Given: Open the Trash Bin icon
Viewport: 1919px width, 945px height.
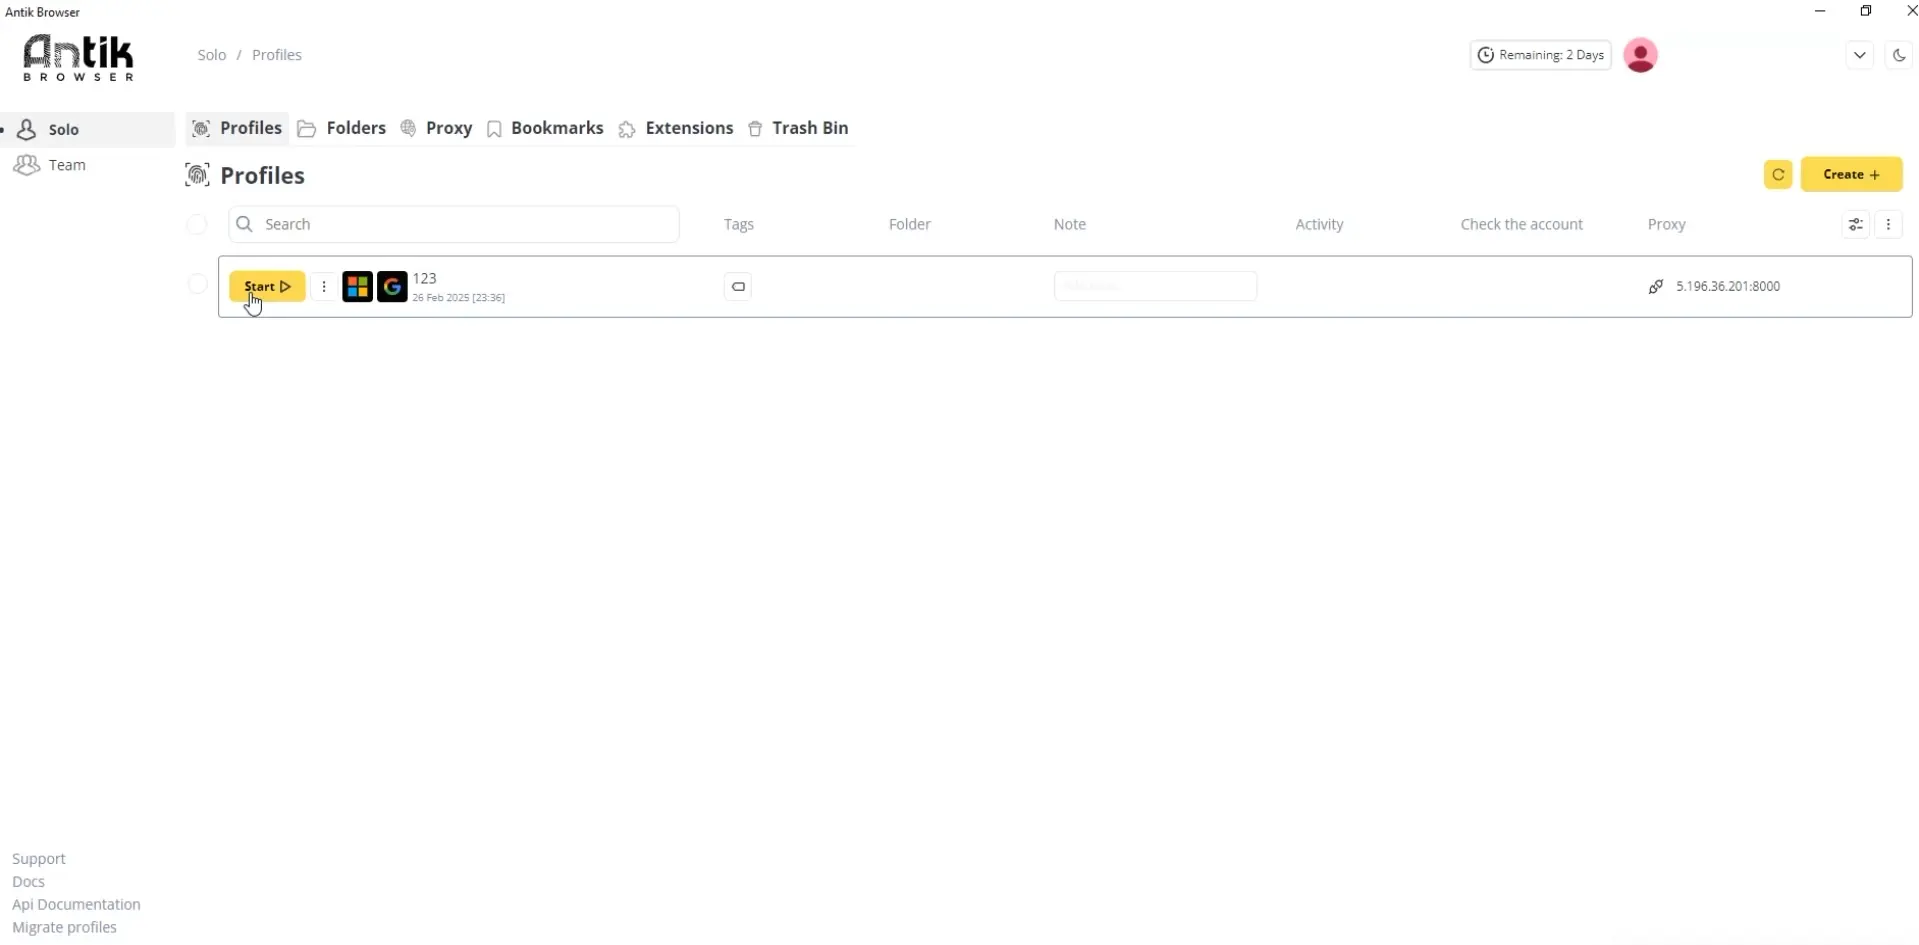Looking at the screenshot, I should pyautogui.click(x=755, y=128).
